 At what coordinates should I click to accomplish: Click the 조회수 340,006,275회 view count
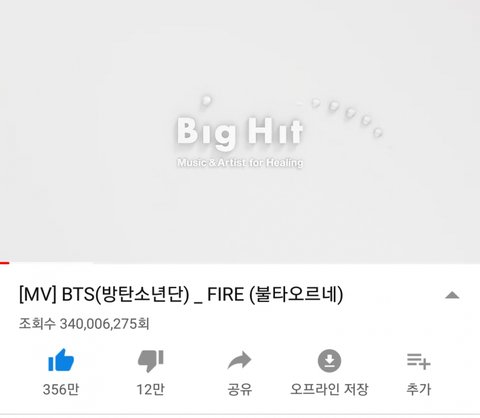(x=84, y=324)
